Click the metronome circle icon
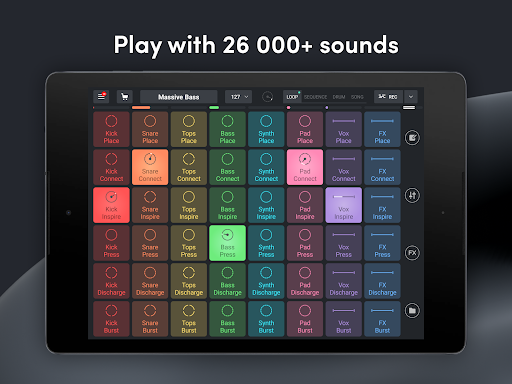This screenshot has height=384, width=512. click(x=267, y=97)
